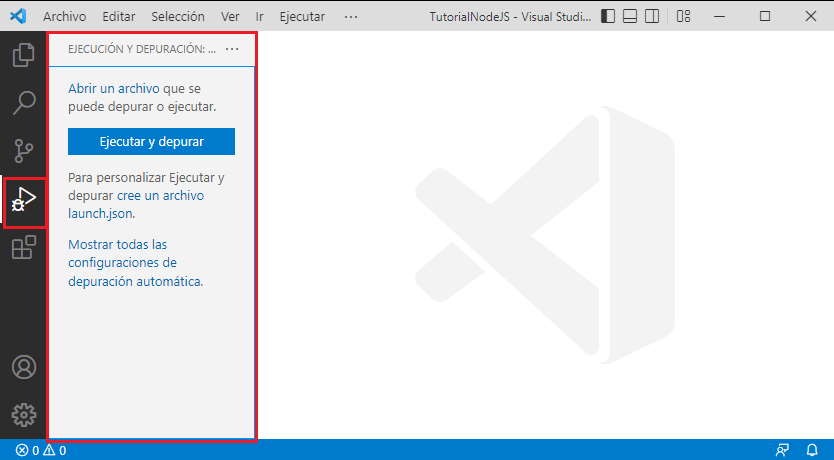Click the feedback icon in status bar

[x=782, y=450]
